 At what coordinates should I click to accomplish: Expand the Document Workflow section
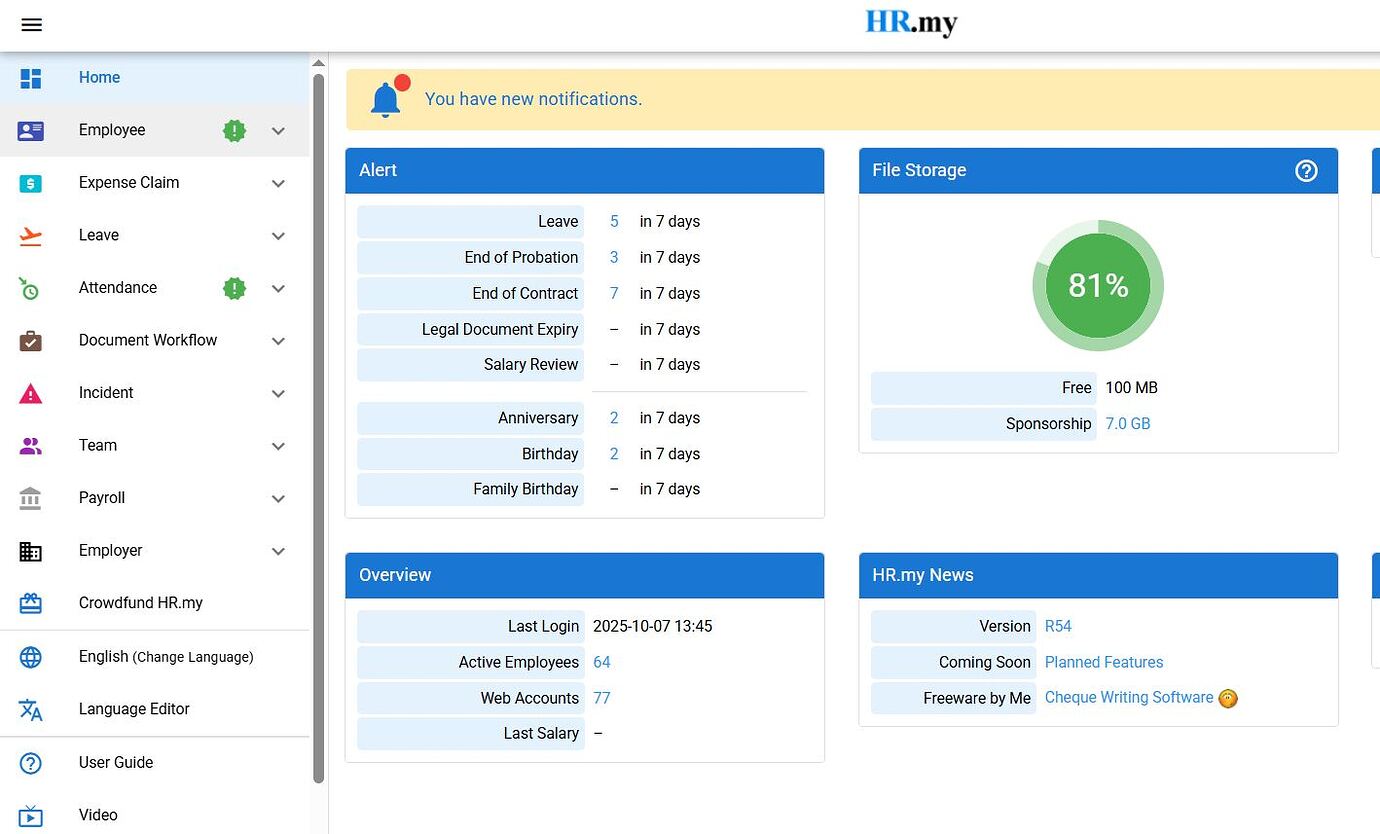coord(278,340)
